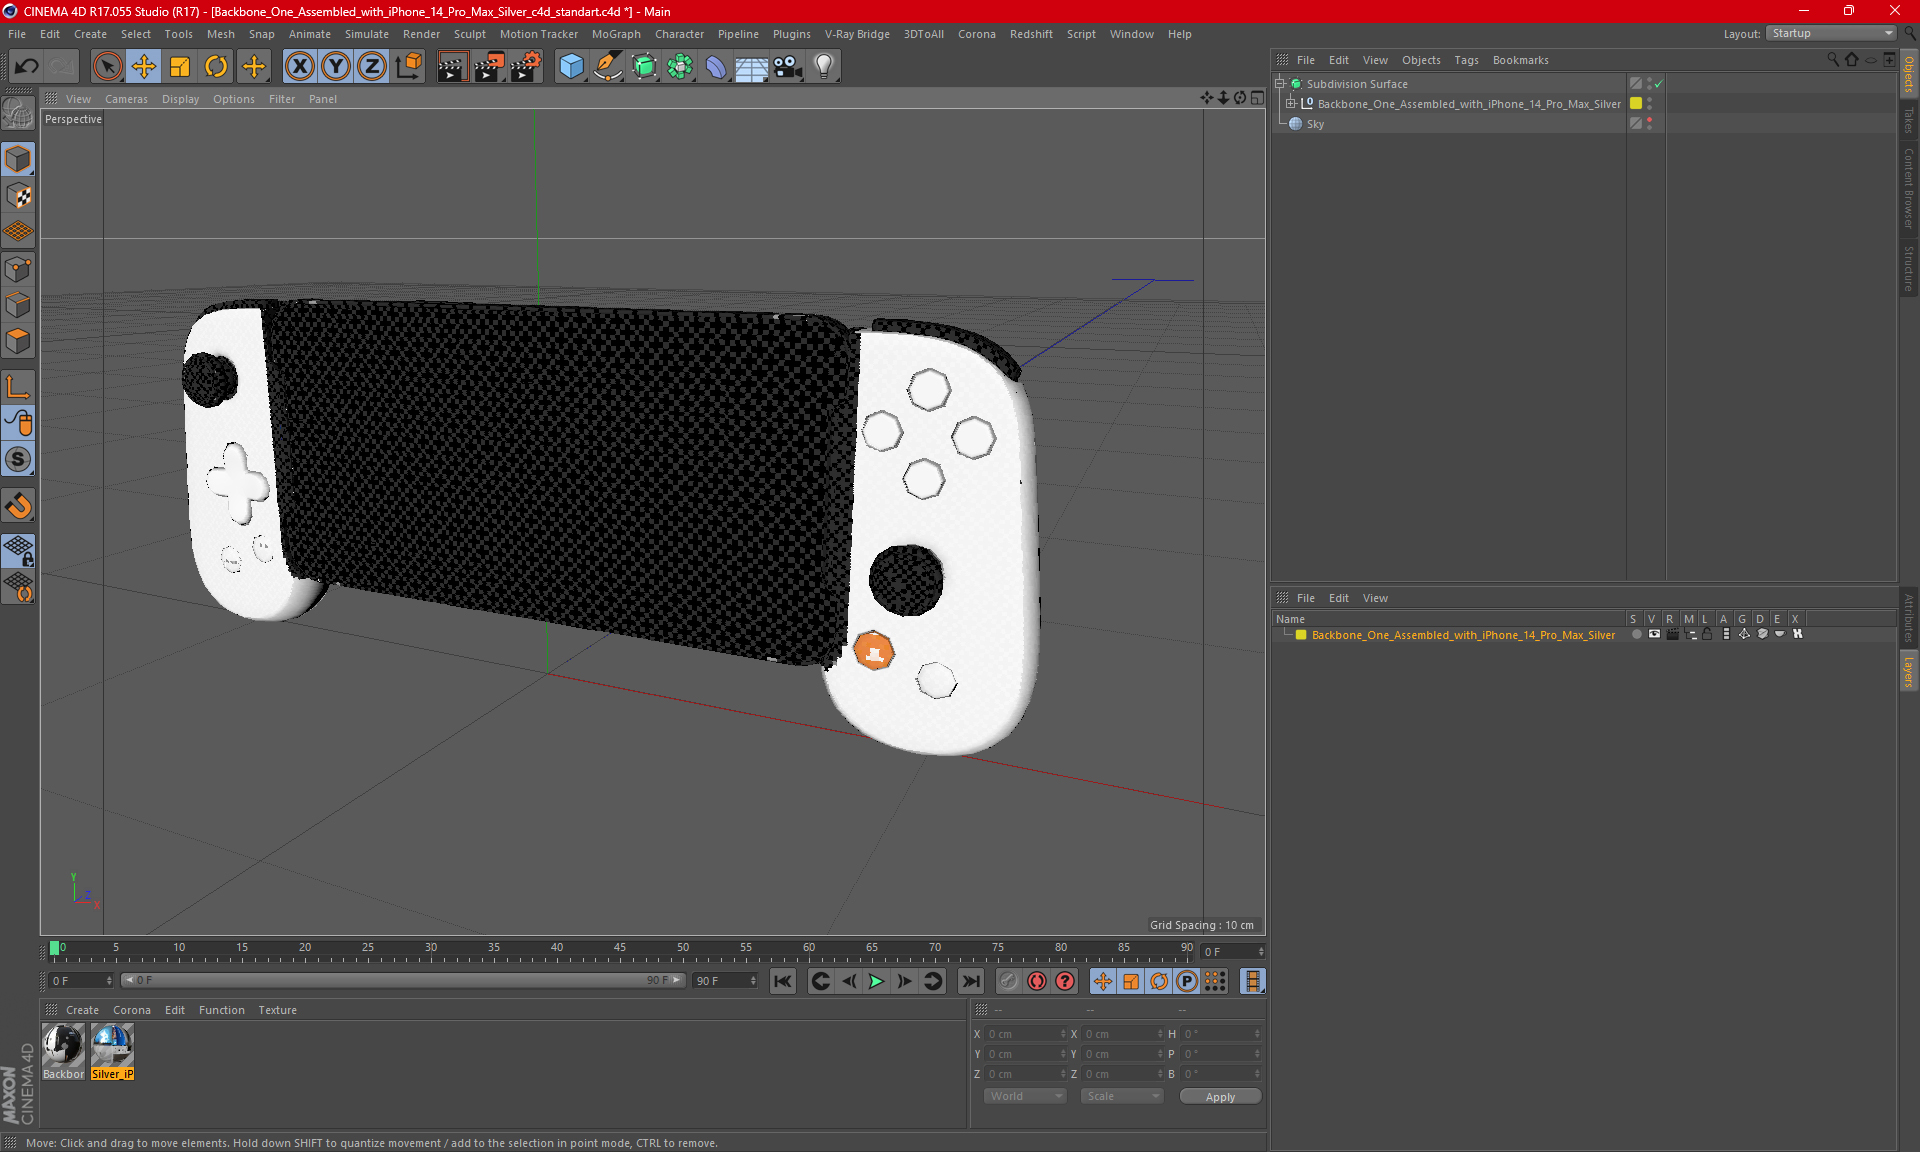
Task: Toggle Z axis lock
Action: (x=372, y=67)
